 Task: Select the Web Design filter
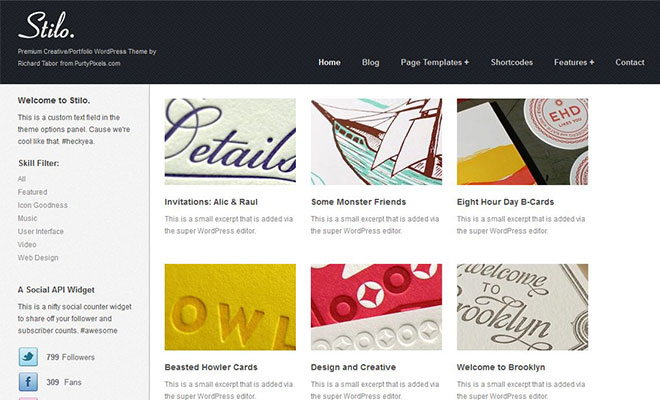(40, 257)
